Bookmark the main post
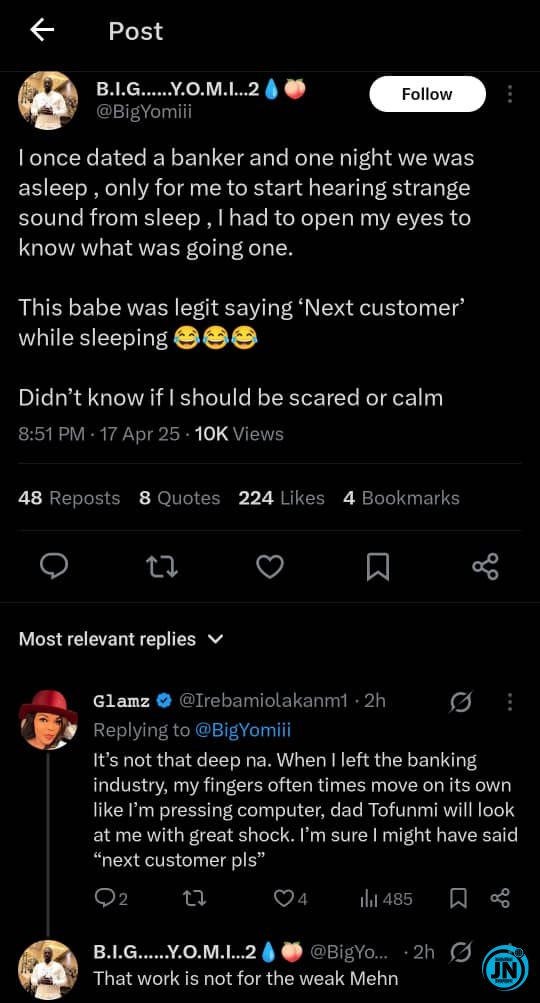540x1003 pixels. click(x=377, y=567)
